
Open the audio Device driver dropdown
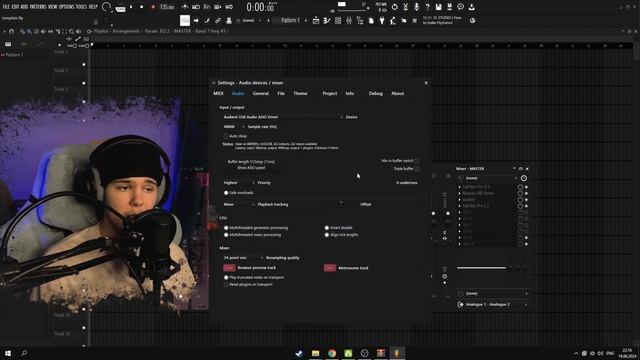click(x=283, y=117)
